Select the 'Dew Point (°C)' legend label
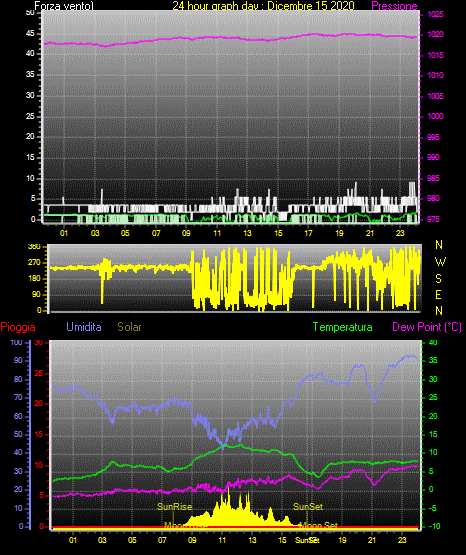The width and height of the screenshot is (466, 555). click(427, 327)
